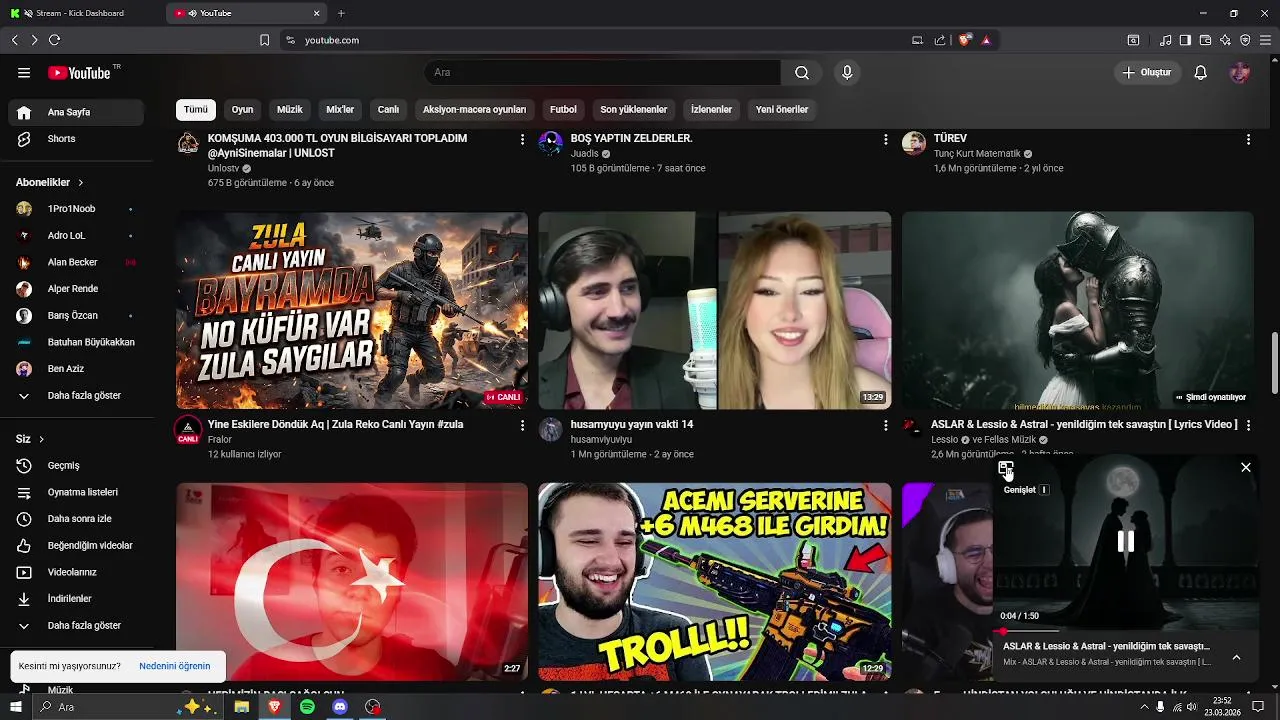Open options for ASLAR & Lessio lyrics video
Screen dimensions: 1280x720
click(x=1248, y=426)
